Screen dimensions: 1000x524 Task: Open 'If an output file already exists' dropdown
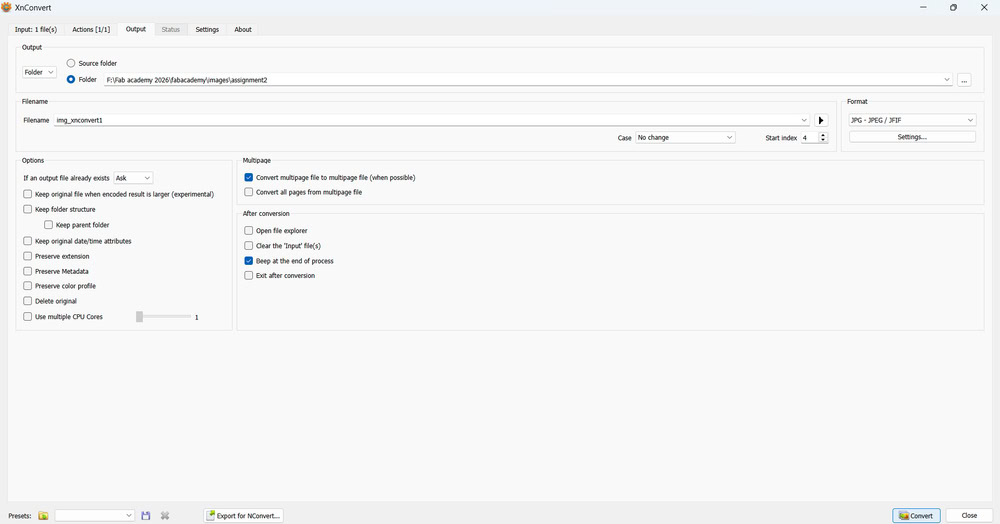click(x=133, y=178)
